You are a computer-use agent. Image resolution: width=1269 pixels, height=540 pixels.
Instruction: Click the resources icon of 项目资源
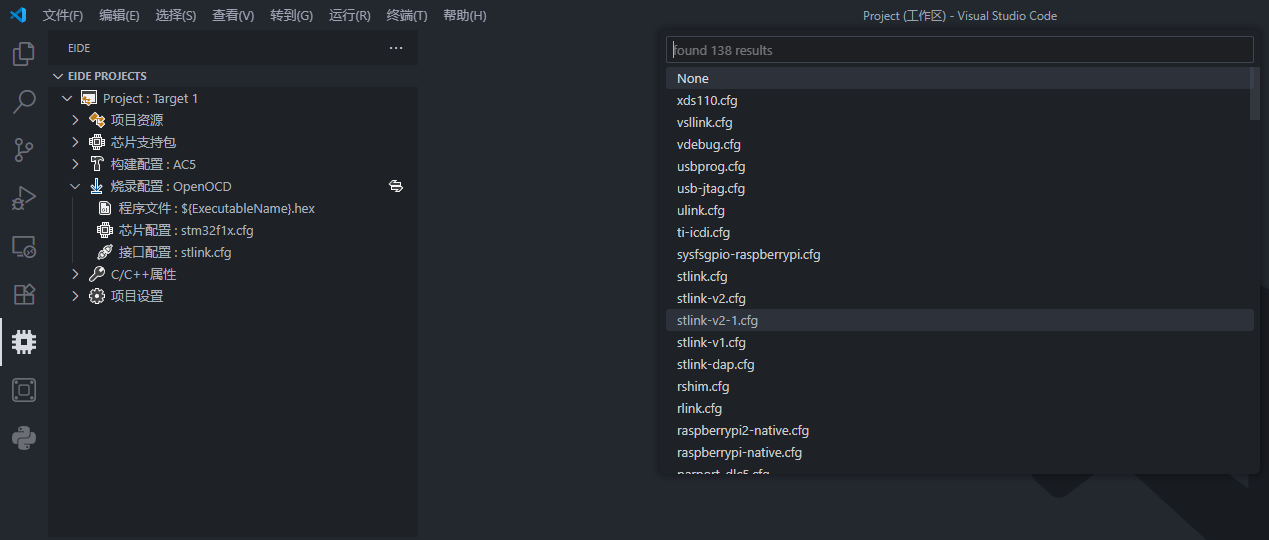coord(97,120)
